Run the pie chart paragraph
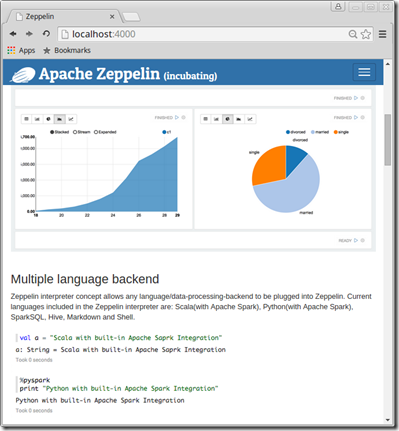 [x=356, y=117]
